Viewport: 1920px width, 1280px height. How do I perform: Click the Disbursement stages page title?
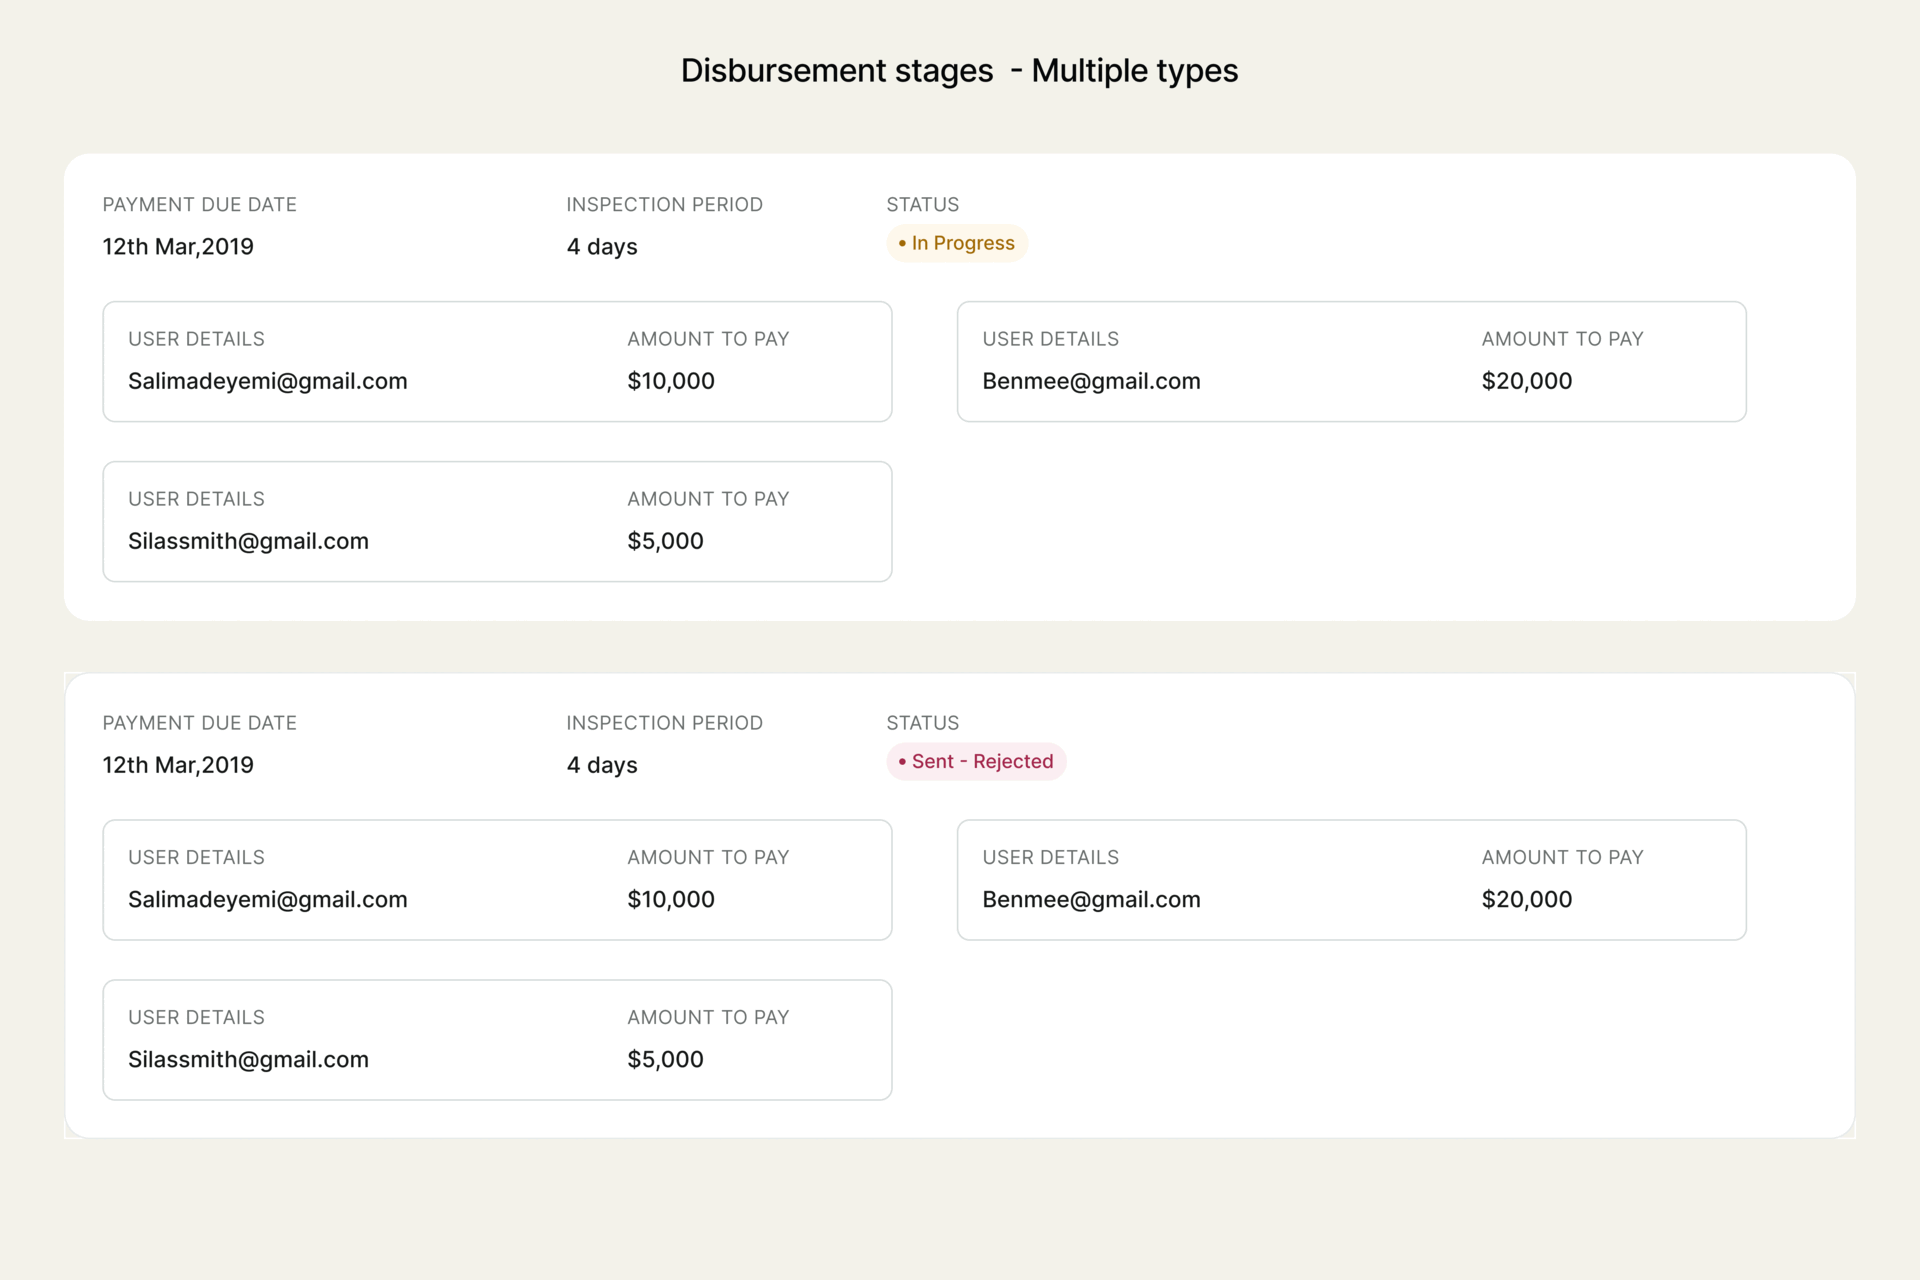(959, 71)
